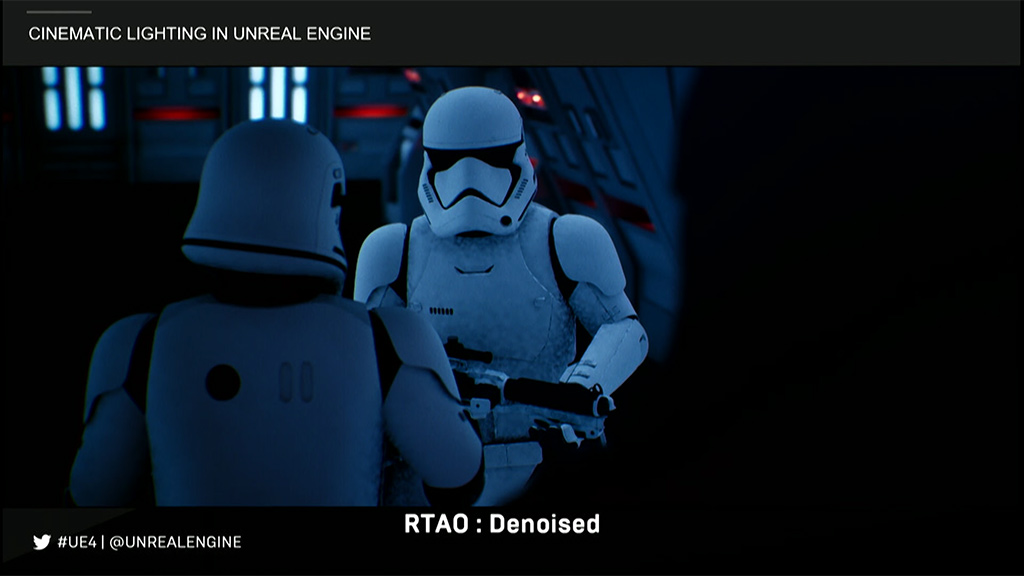Click the #UE4 hashtag text
1024x576 pixels.
(x=77, y=542)
